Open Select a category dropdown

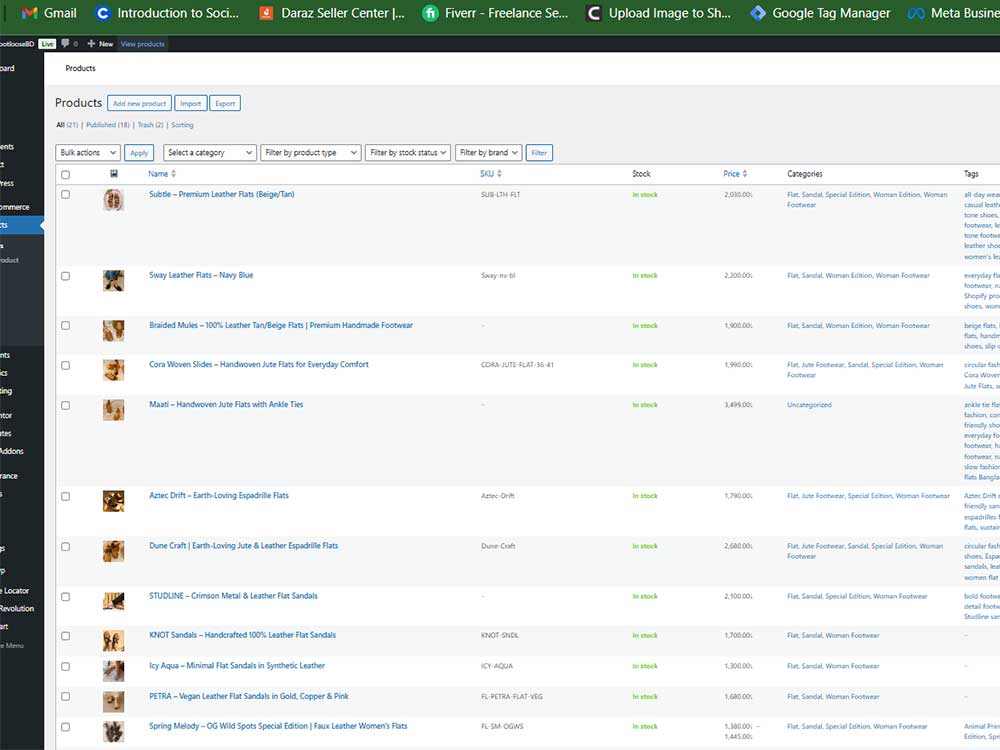tap(210, 152)
